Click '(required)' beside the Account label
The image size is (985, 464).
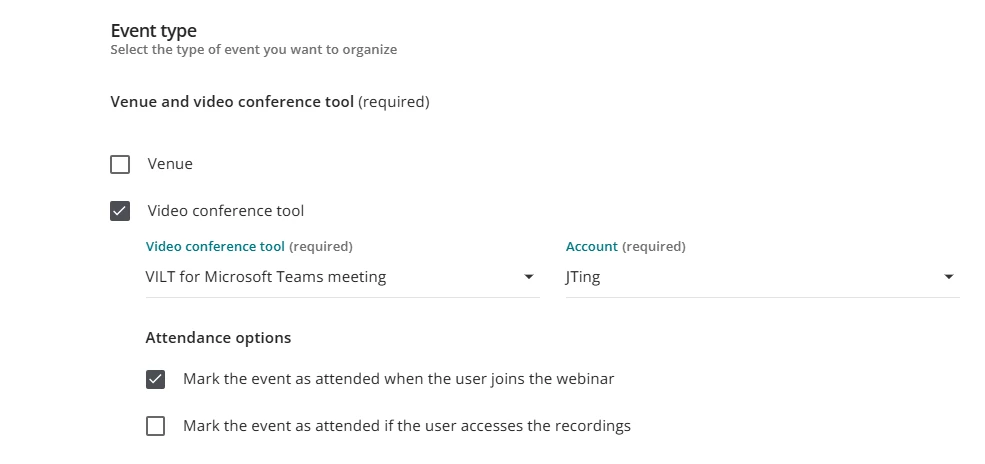pyautogui.click(x=654, y=246)
